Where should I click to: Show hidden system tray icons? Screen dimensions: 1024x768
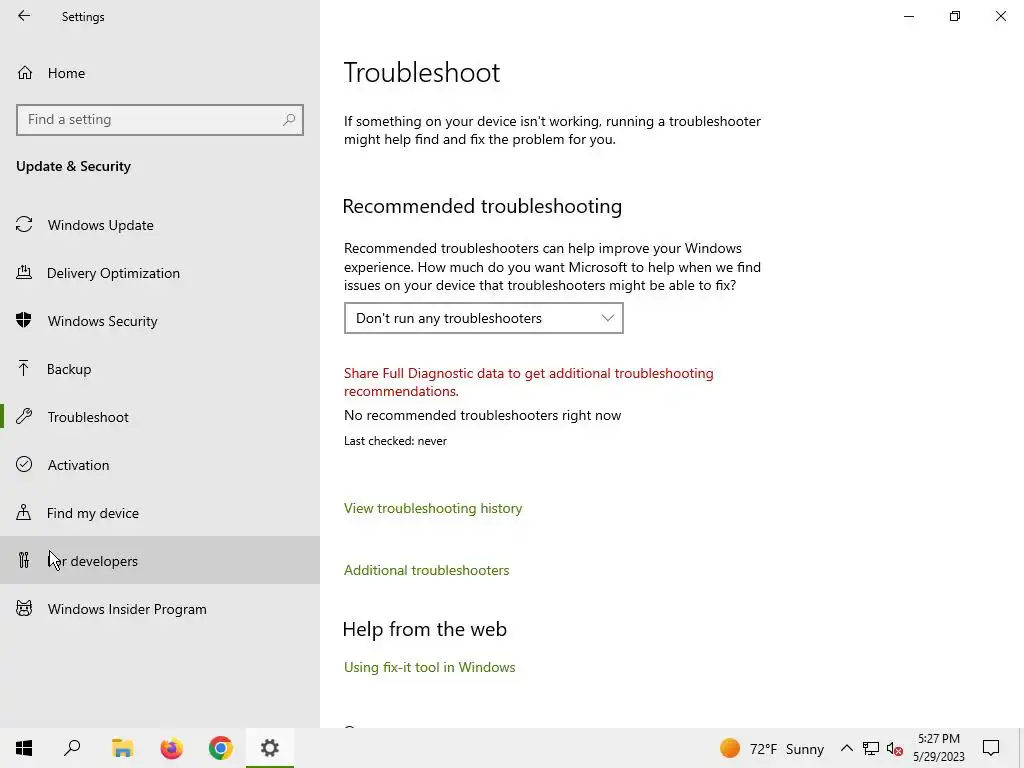(846, 748)
